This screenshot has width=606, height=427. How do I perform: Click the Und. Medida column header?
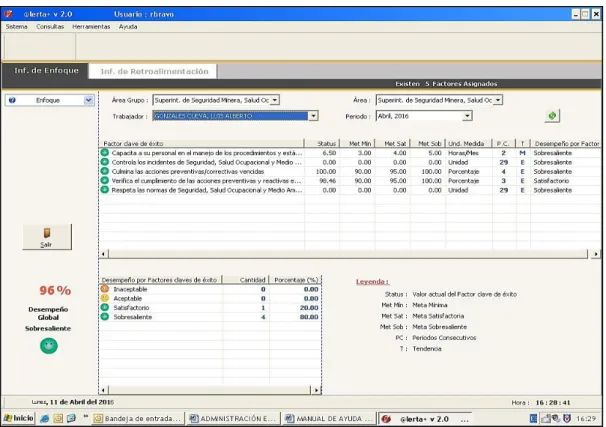[x=469, y=143]
